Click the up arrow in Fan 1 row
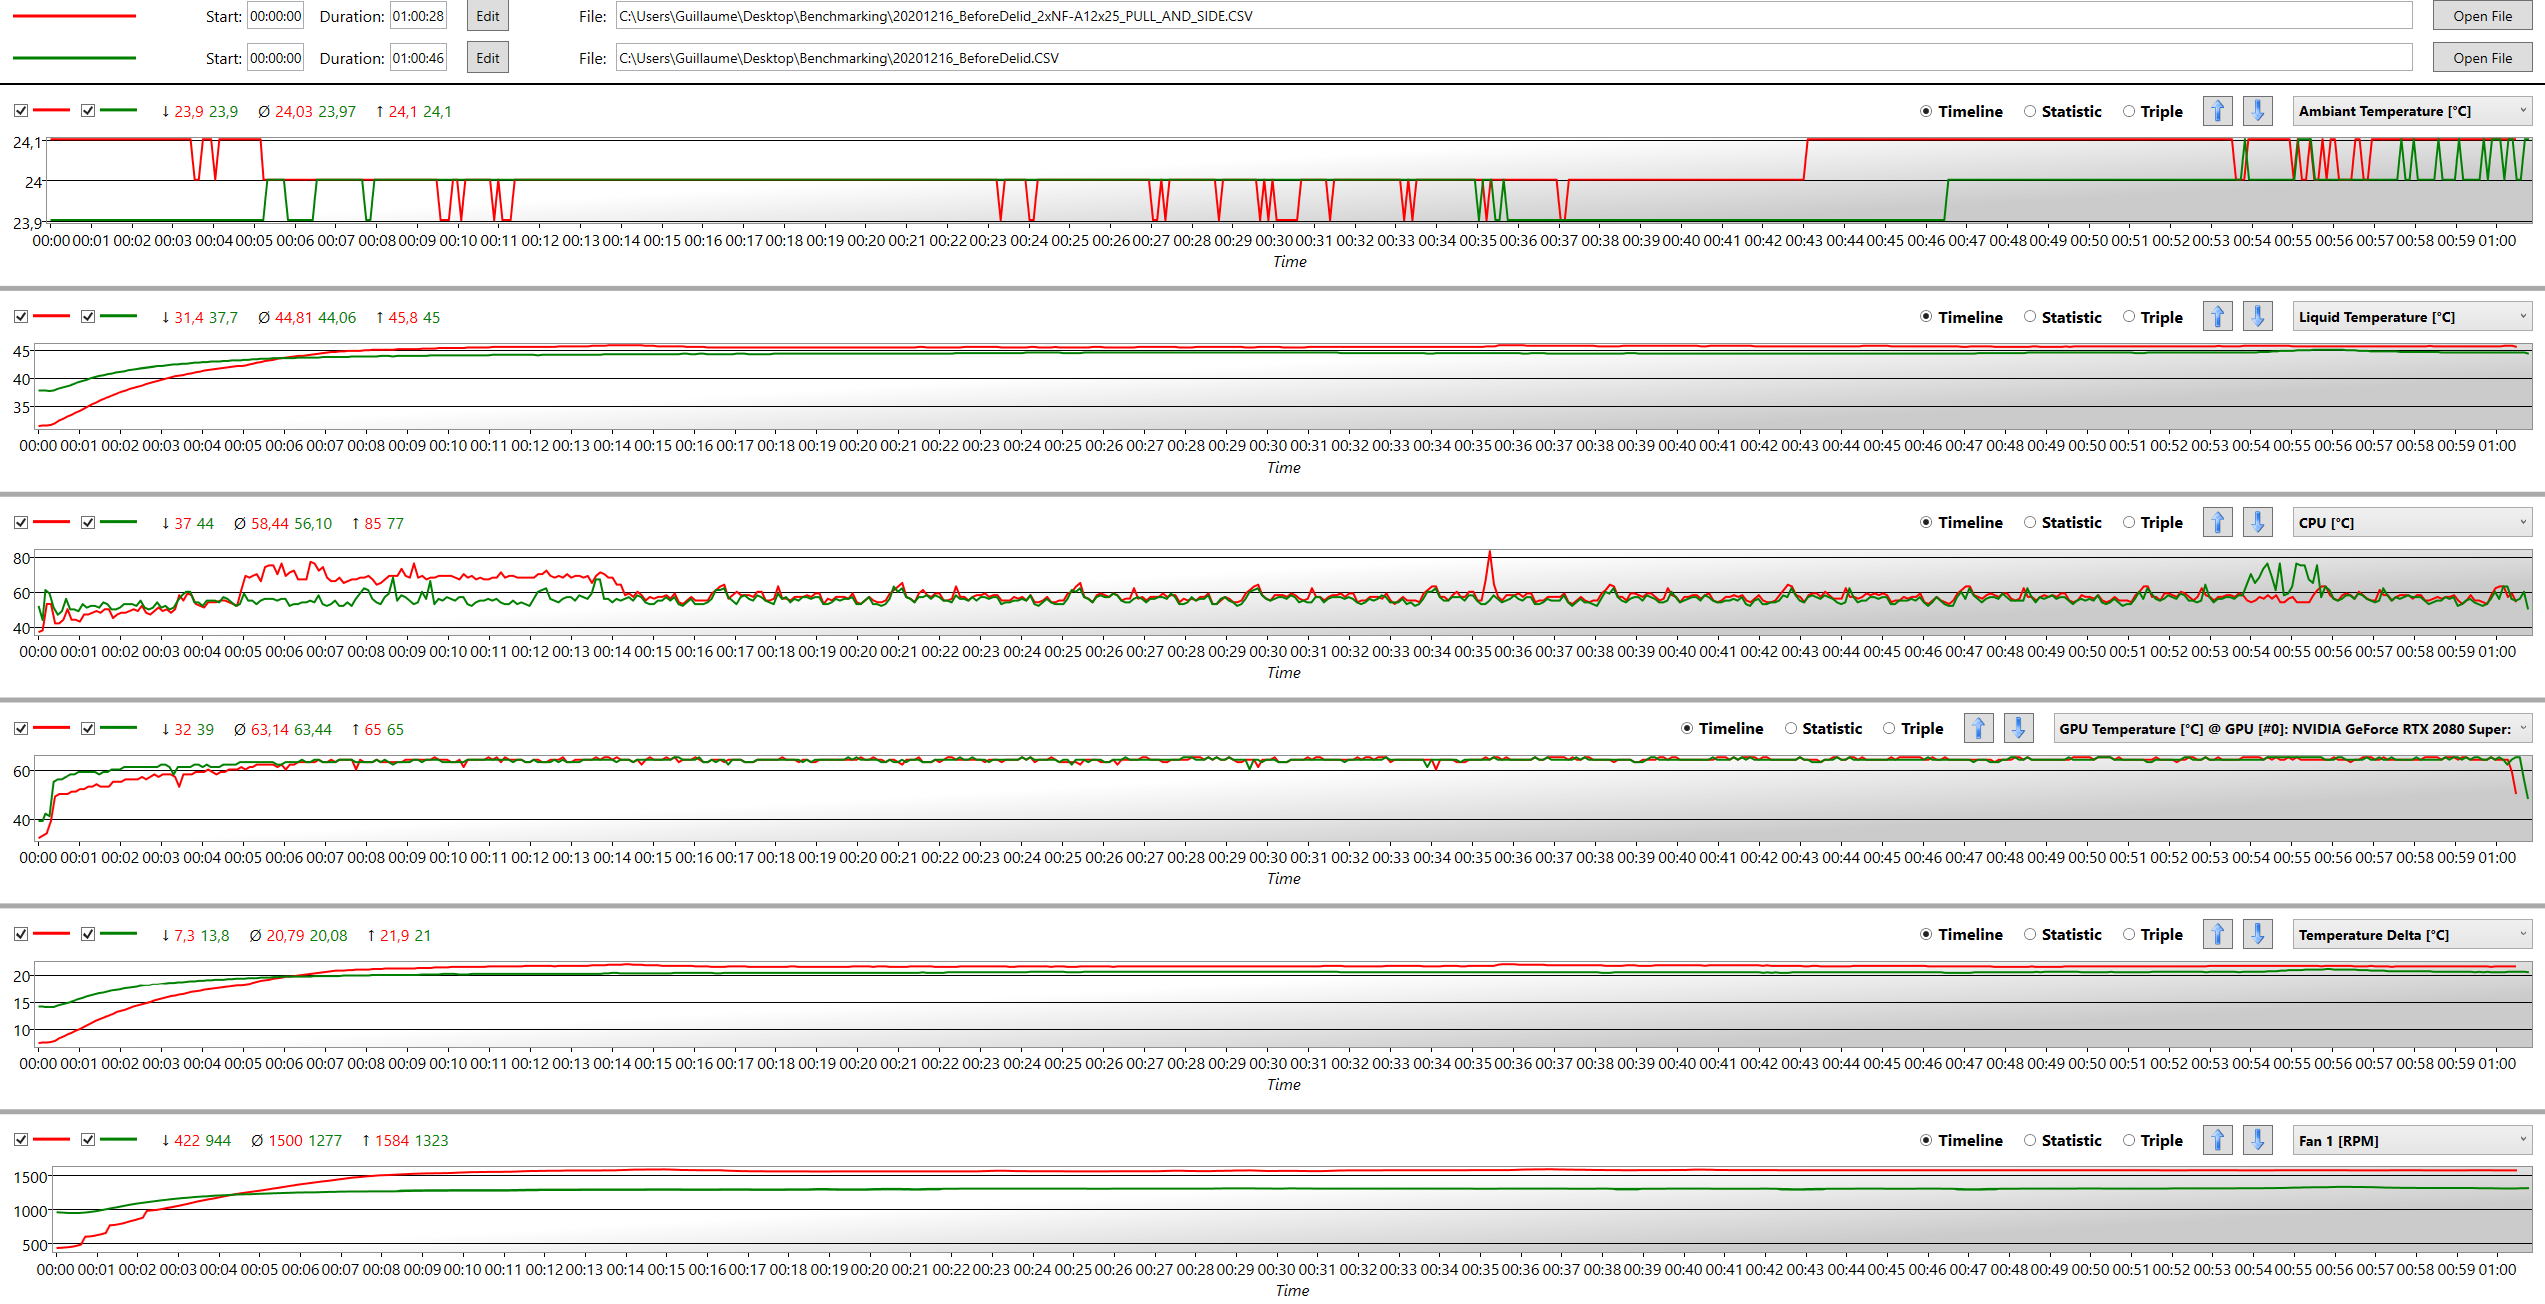The height and width of the screenshot is (1304, 2545). point(2217,1140)
